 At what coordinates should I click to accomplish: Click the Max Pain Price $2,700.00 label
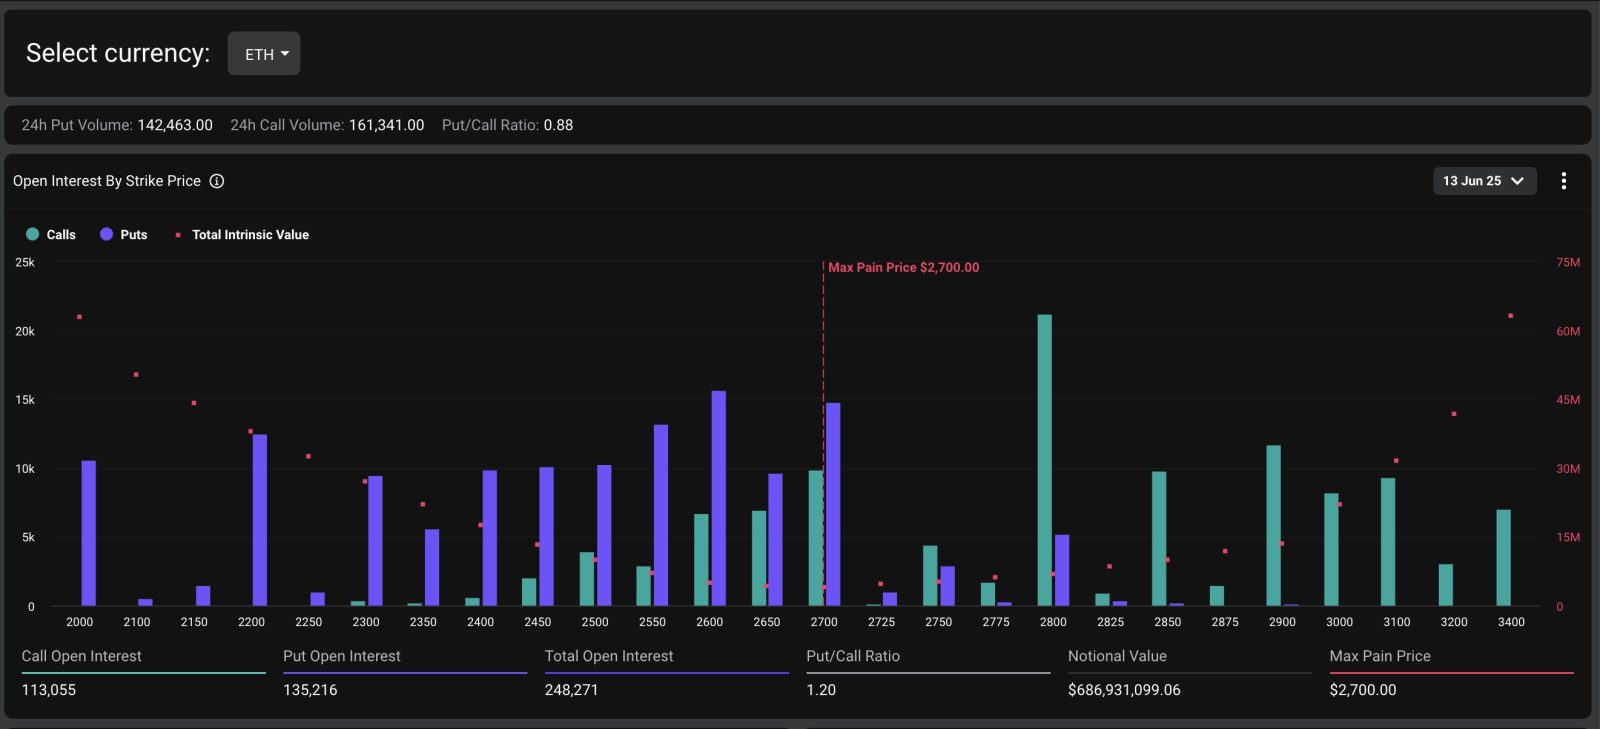(903, 268)
